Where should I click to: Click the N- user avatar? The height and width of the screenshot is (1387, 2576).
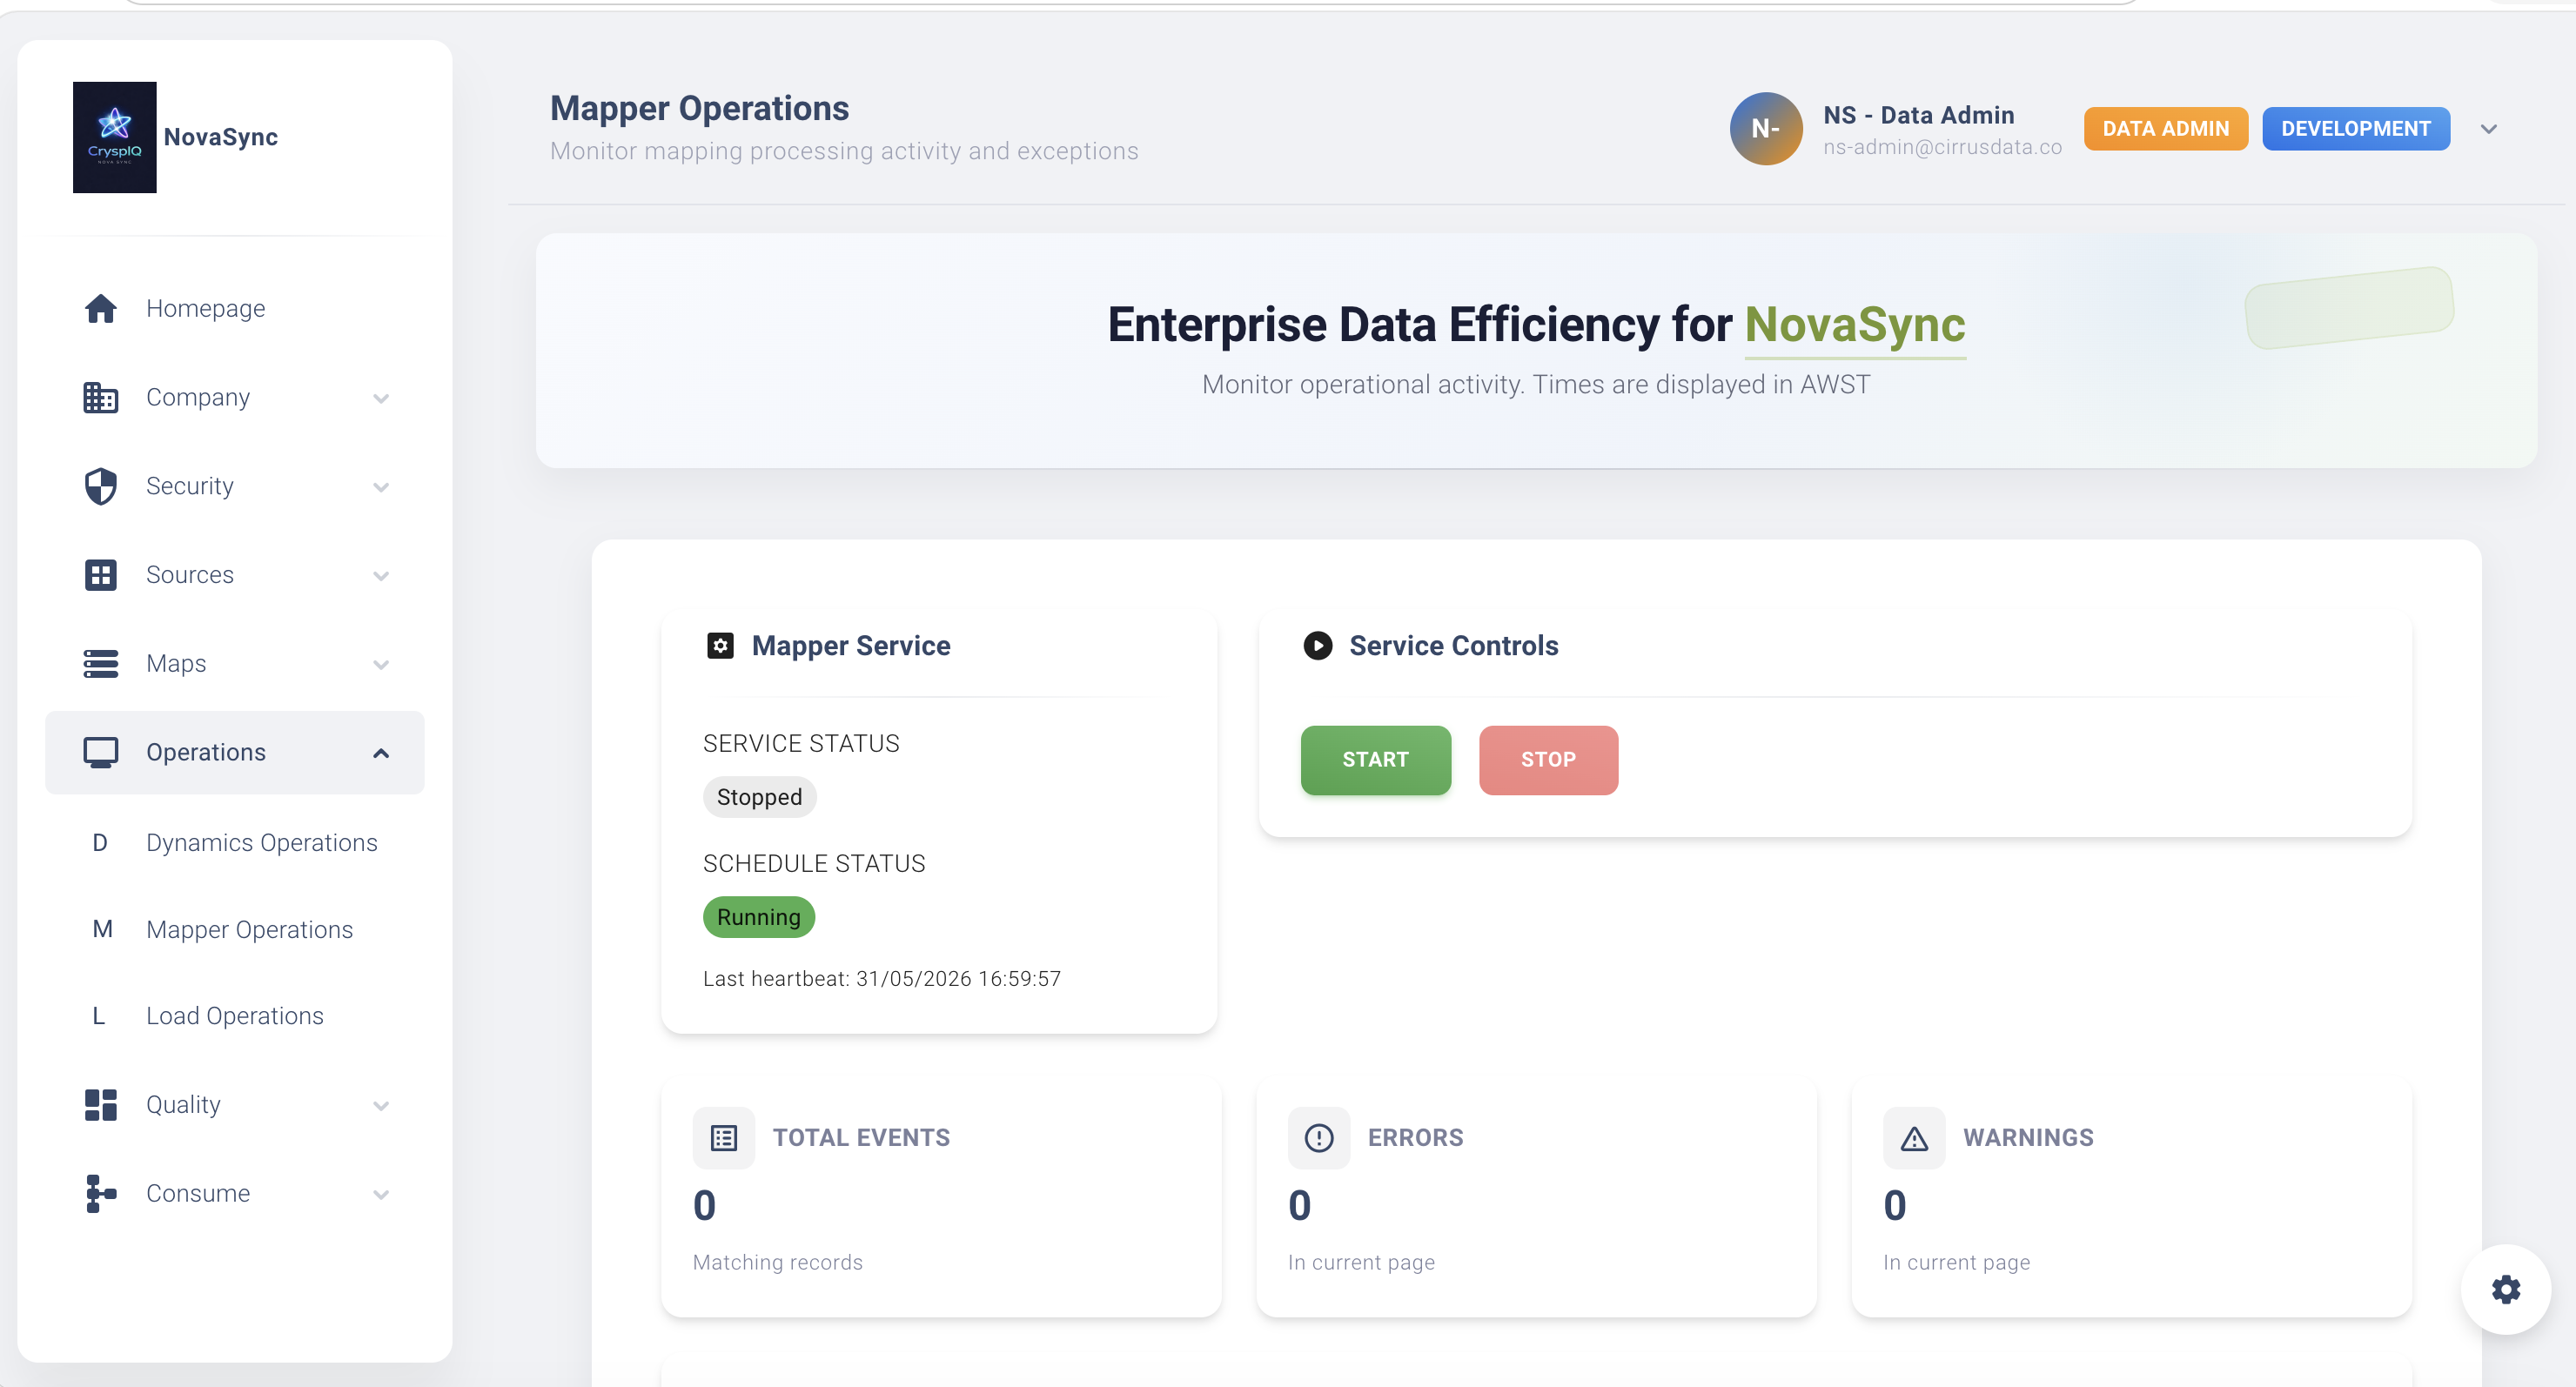coord(1766,129)
